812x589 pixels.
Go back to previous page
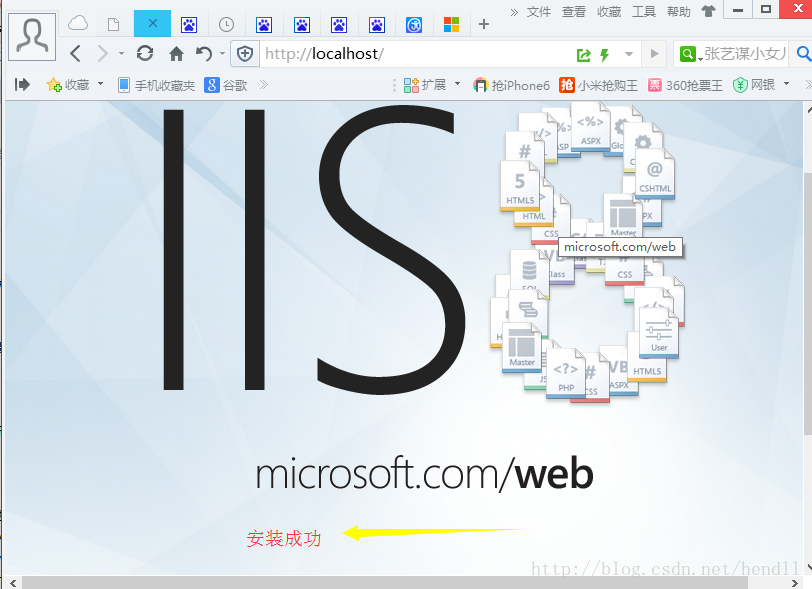click(76, 53)
